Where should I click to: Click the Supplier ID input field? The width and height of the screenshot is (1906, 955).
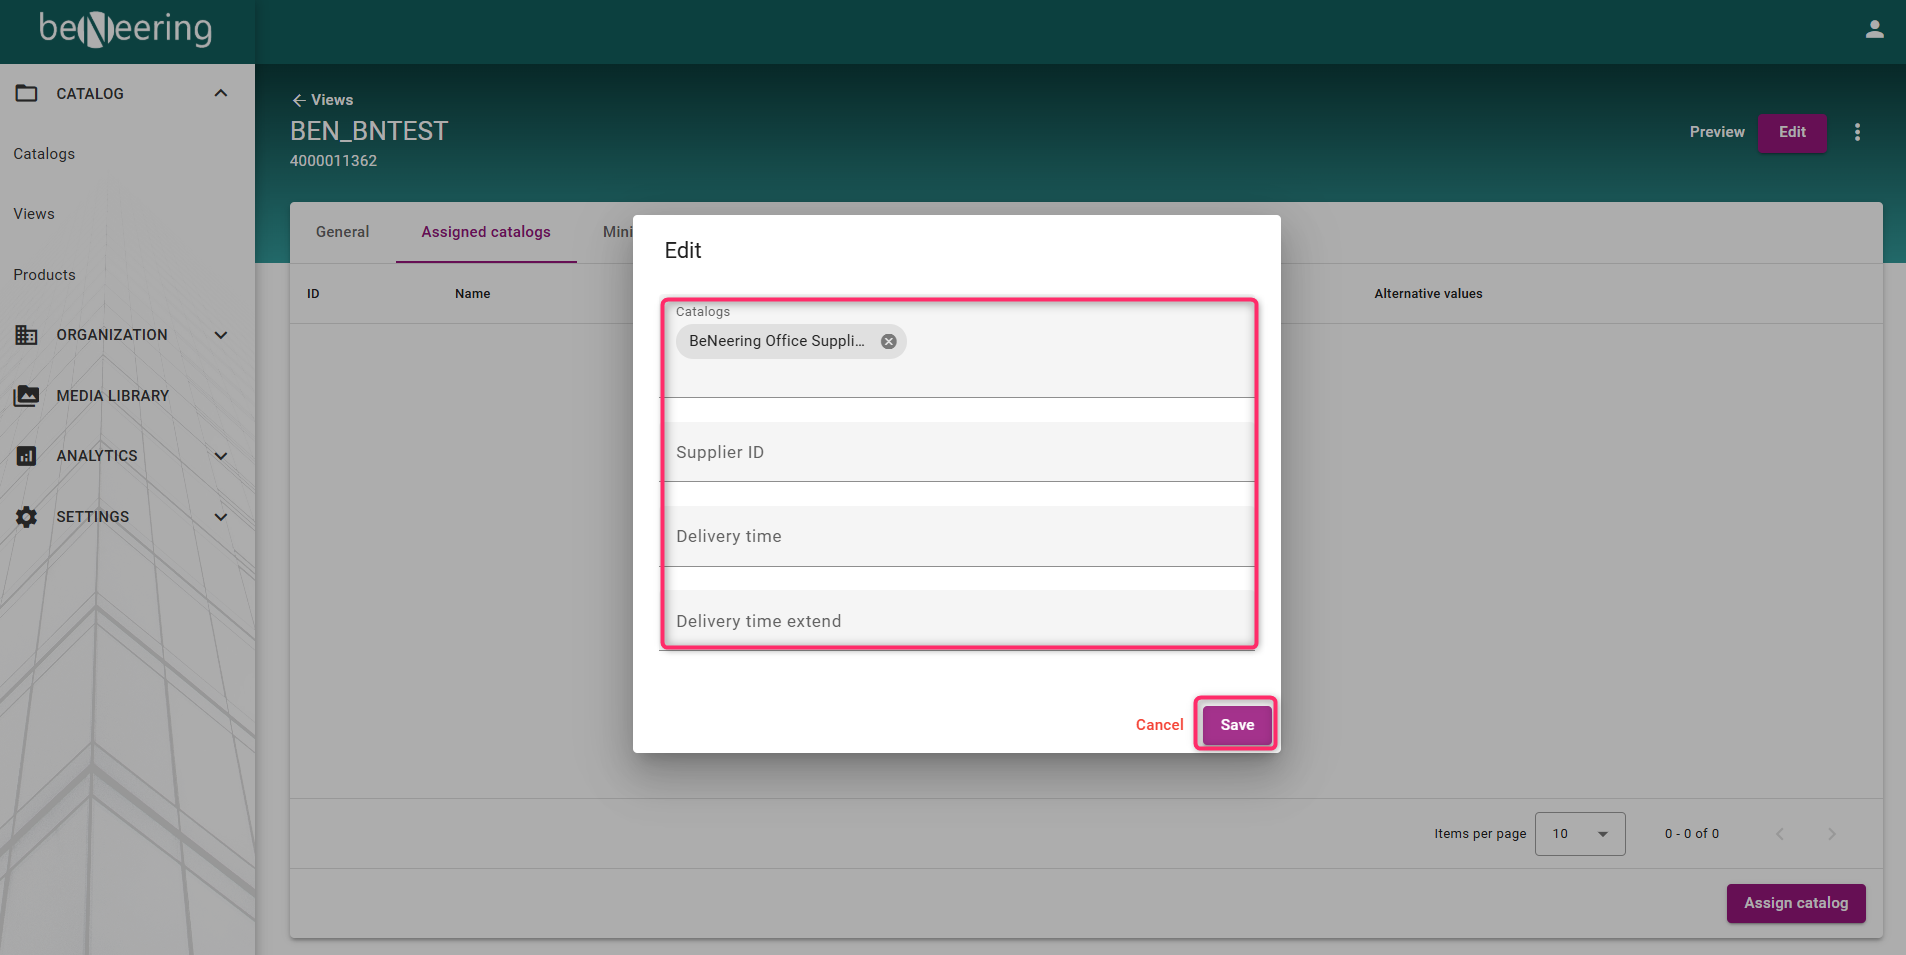[x=957, y=452]
